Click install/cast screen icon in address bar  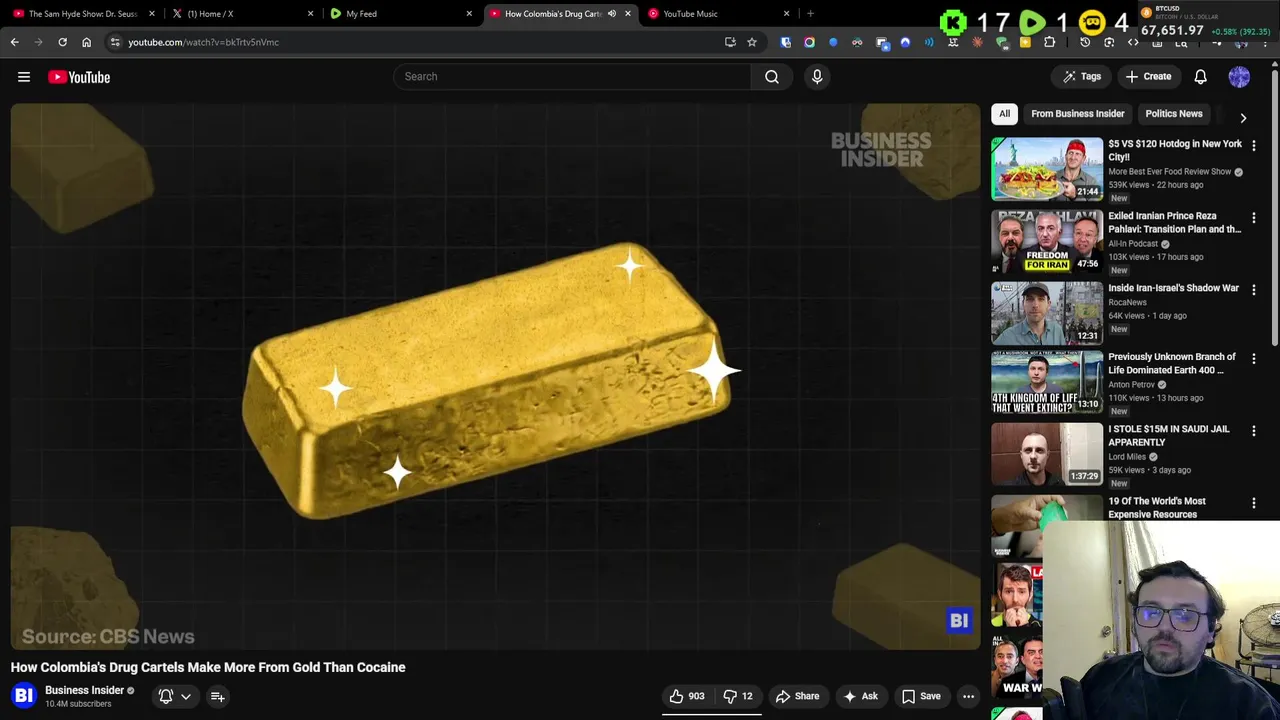[730, 42]
